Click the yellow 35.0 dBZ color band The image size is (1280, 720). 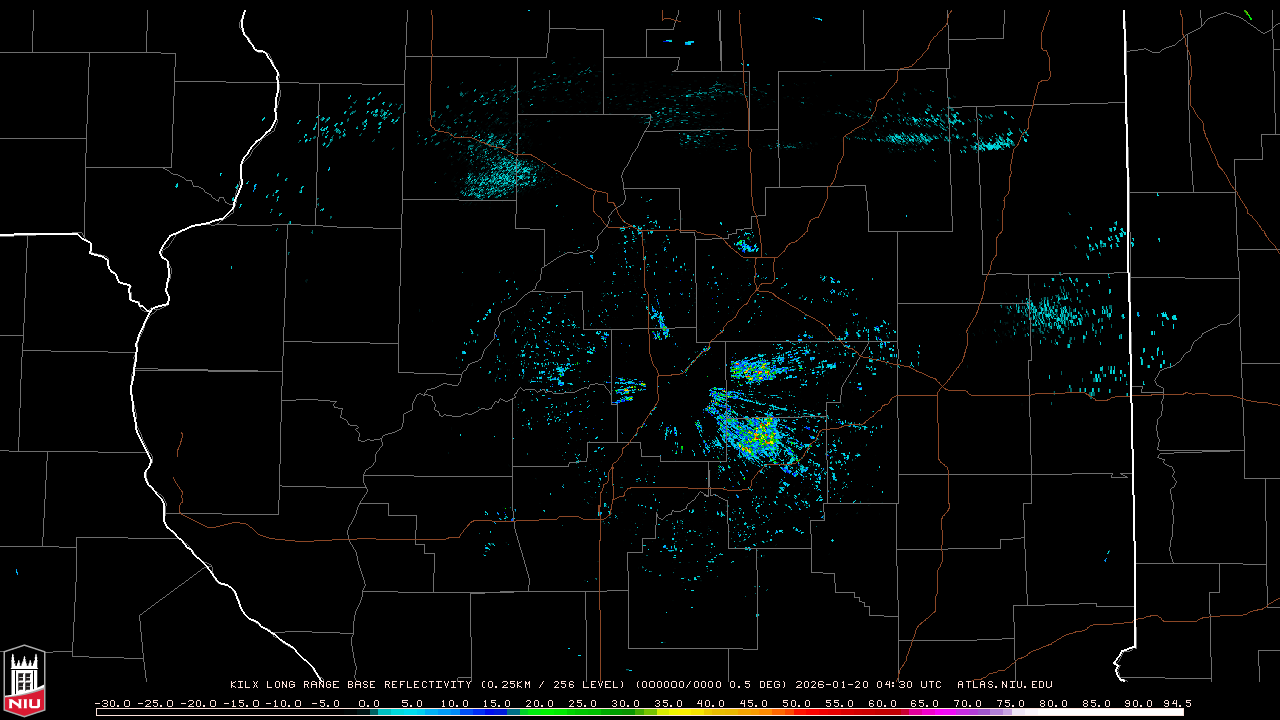(667, 712)
